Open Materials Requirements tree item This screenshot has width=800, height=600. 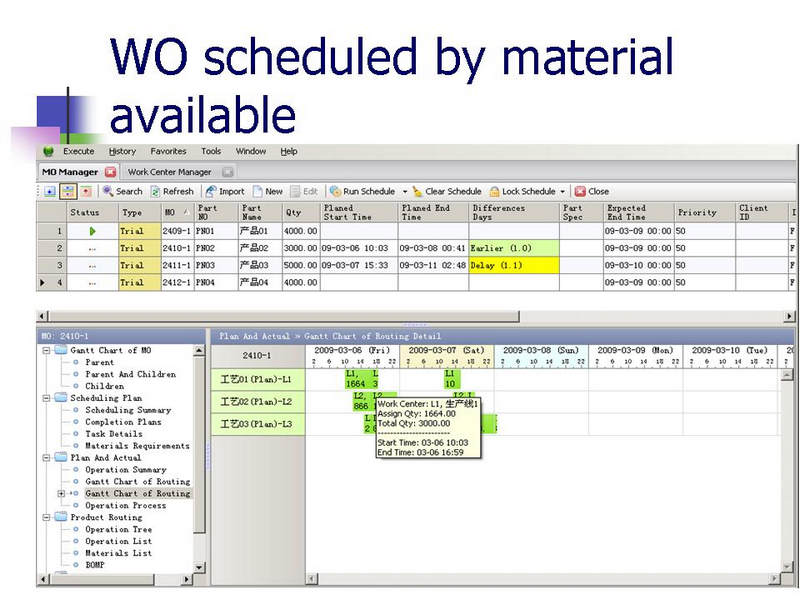(x=137, y=446)
